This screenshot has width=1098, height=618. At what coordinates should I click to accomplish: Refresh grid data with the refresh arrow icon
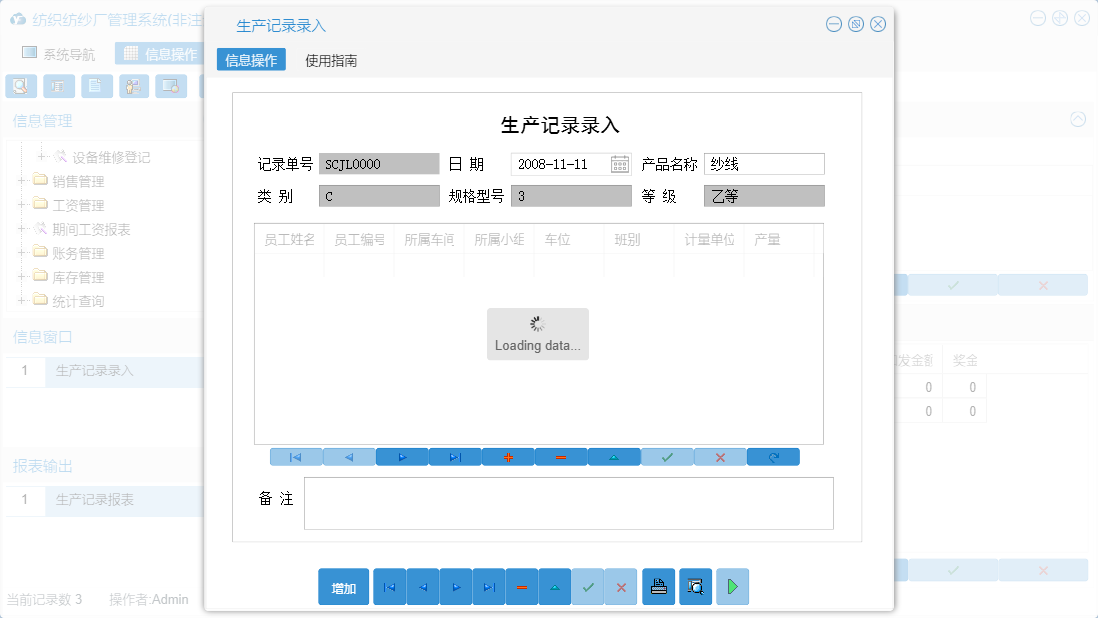pyautogui.click(x=773, y=456)
